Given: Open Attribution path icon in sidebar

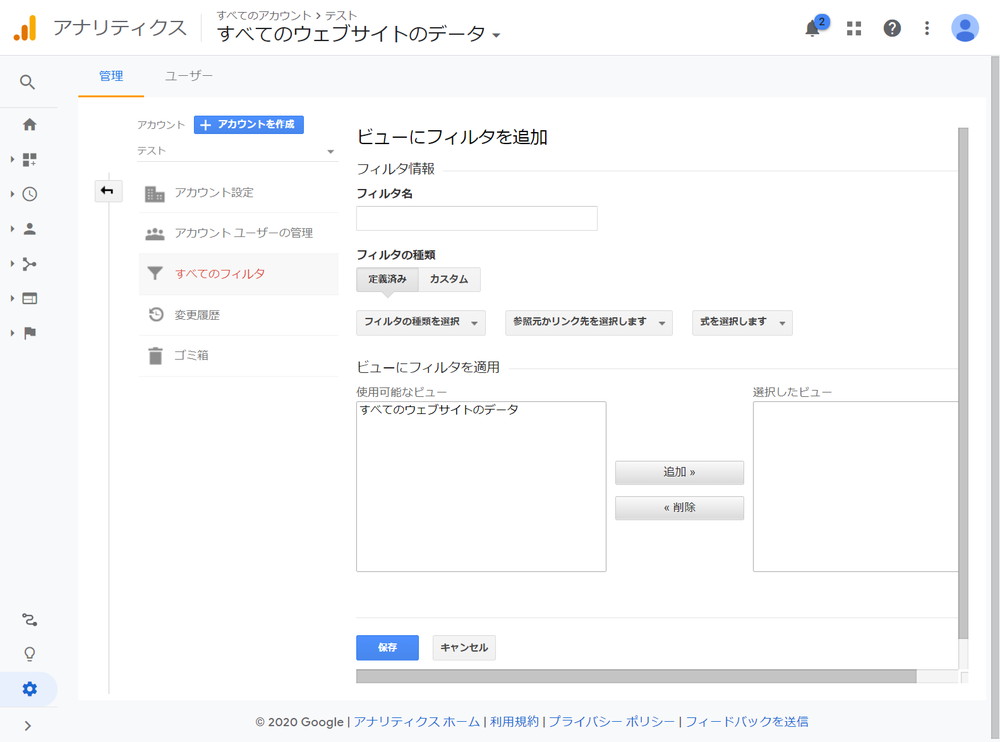Looking at the screenshot, I should click(x=29, y=620).
